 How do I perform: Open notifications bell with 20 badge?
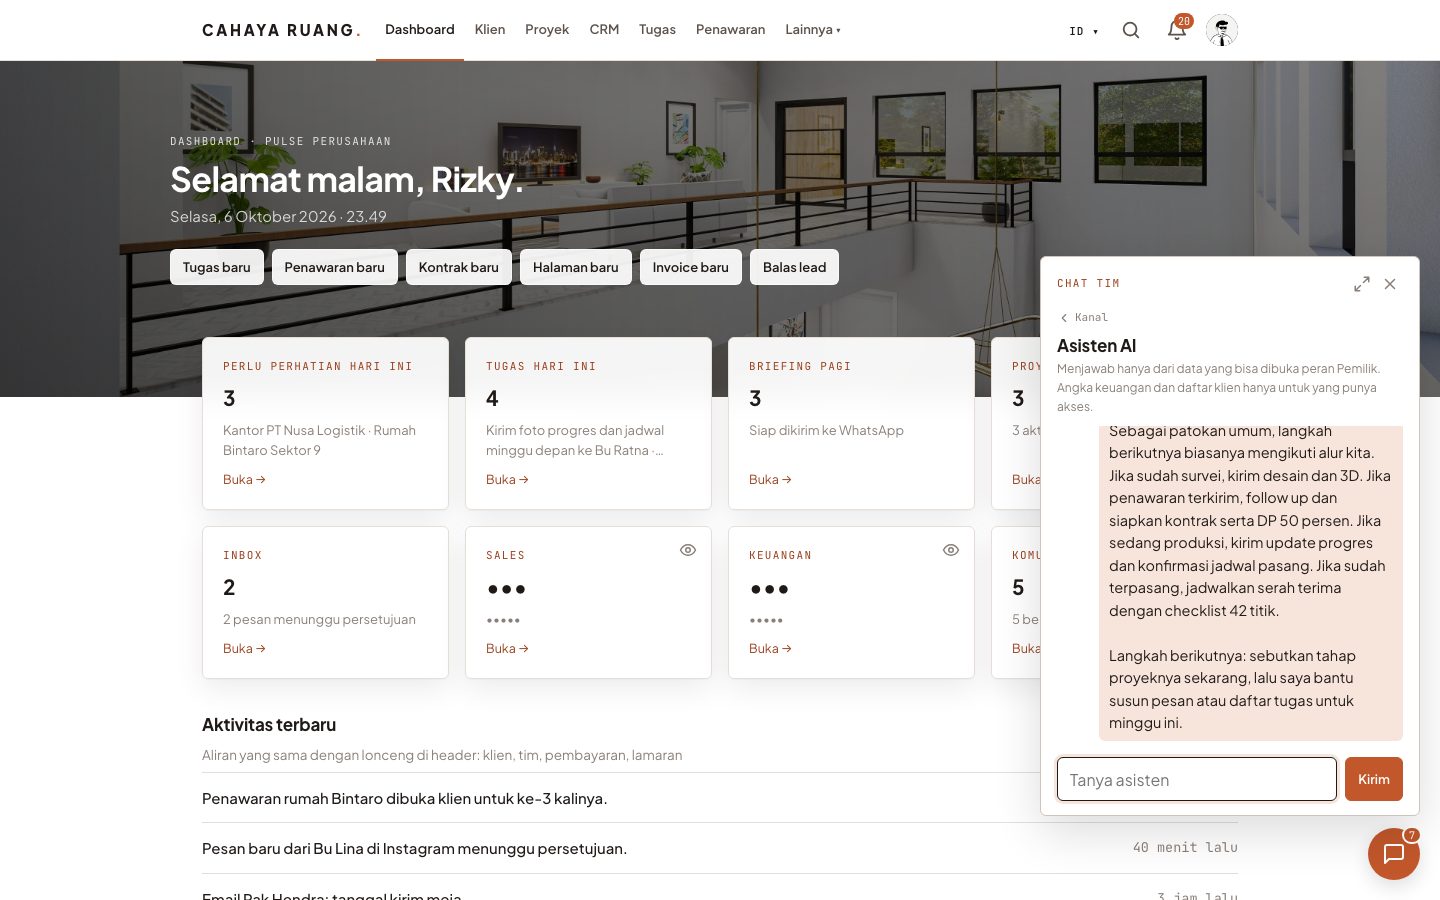pyautogui.click(x=1177, y=30)
